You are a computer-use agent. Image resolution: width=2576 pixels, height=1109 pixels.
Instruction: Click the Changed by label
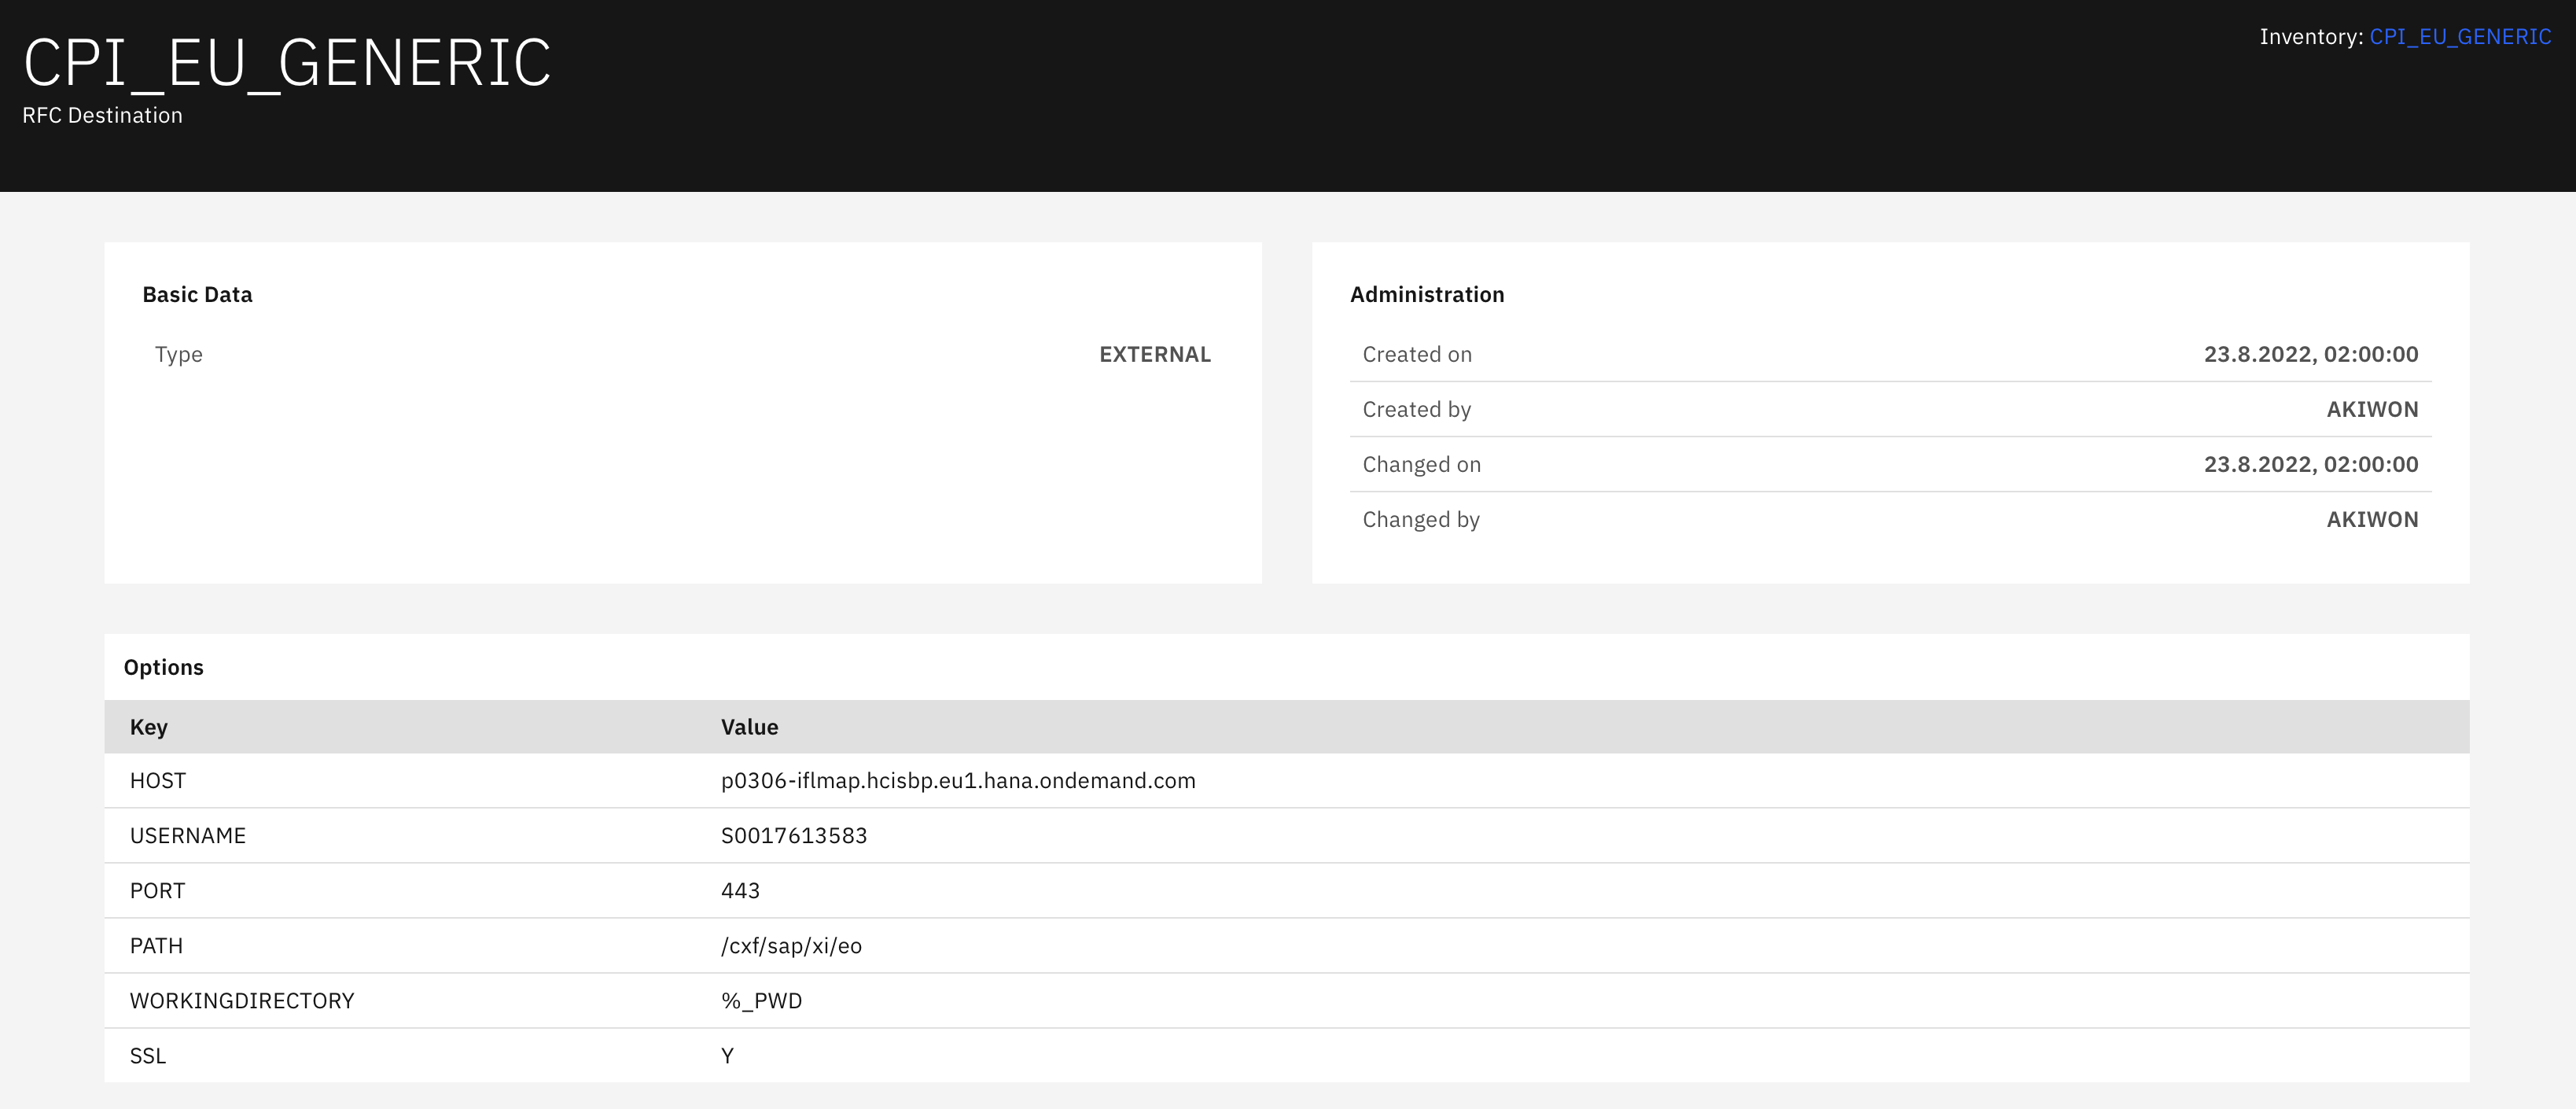coord(1421,519)
